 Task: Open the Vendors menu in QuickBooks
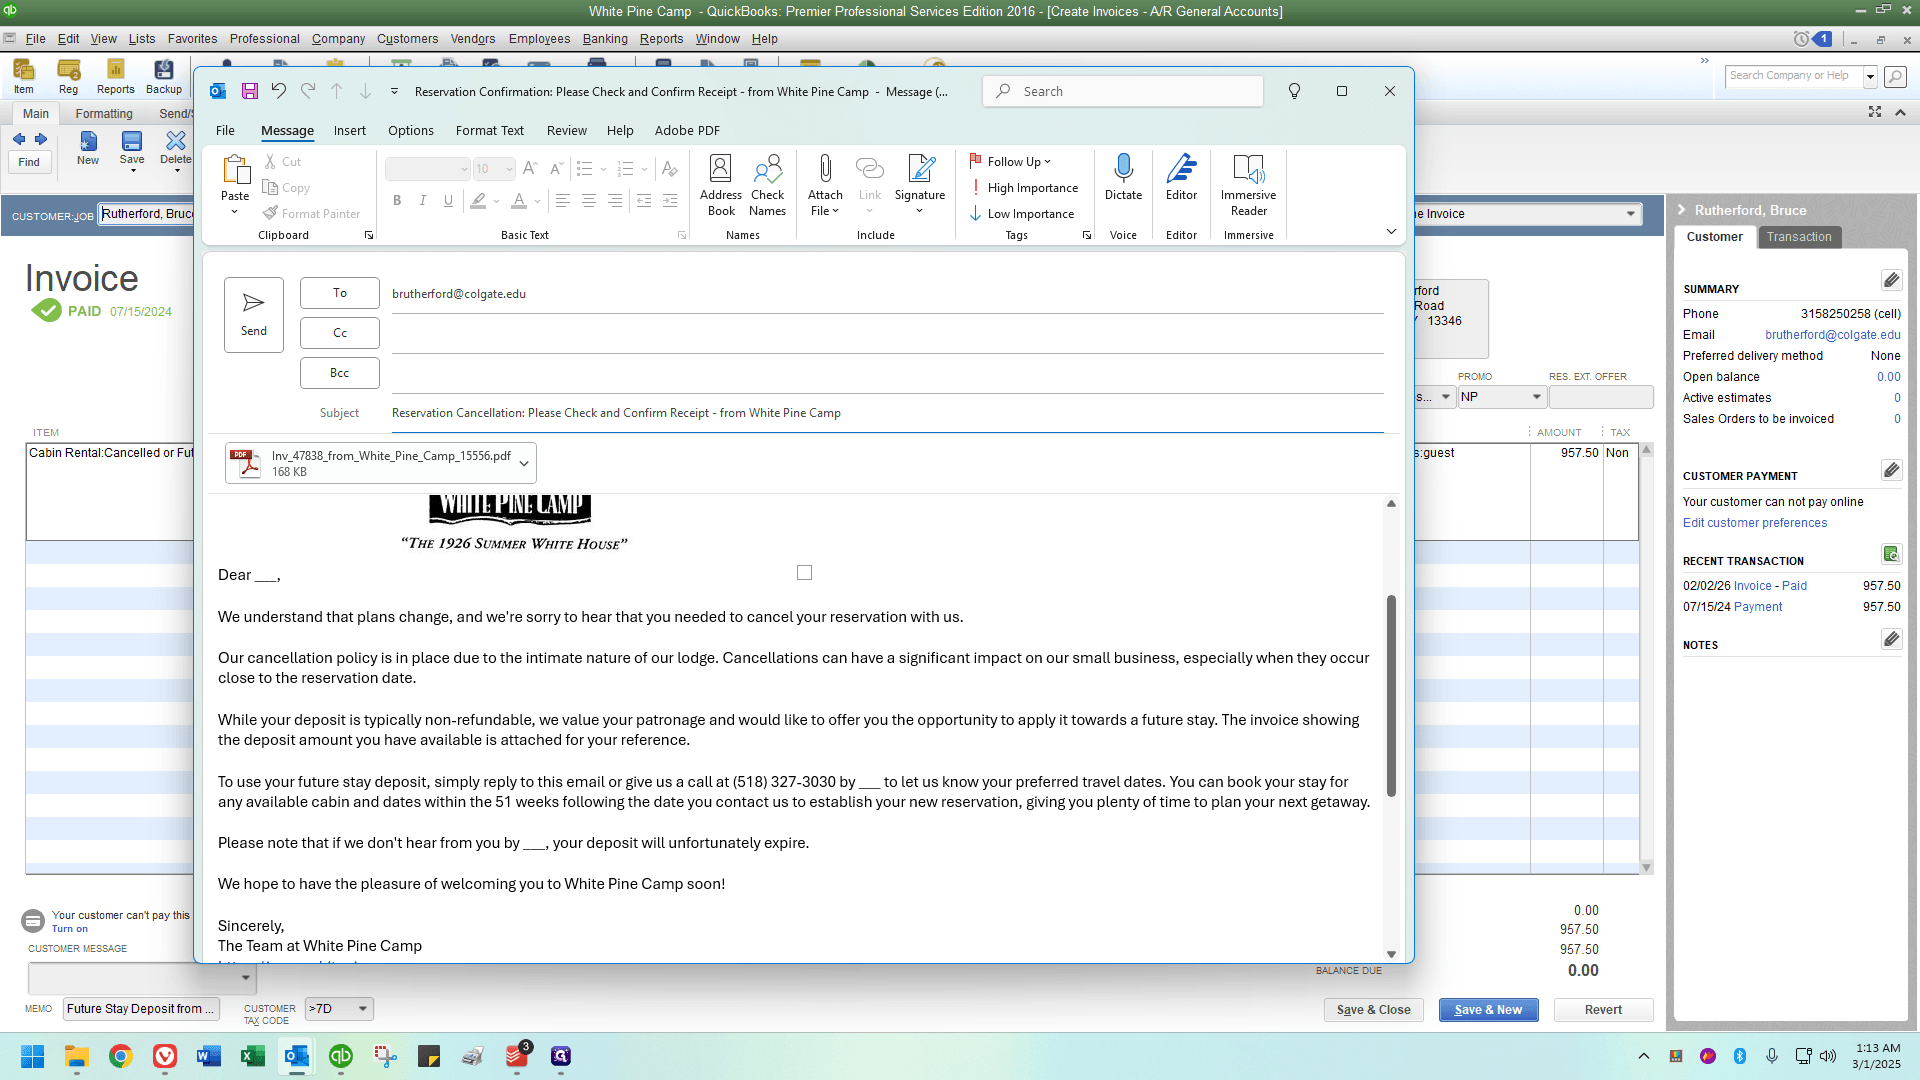473,39
